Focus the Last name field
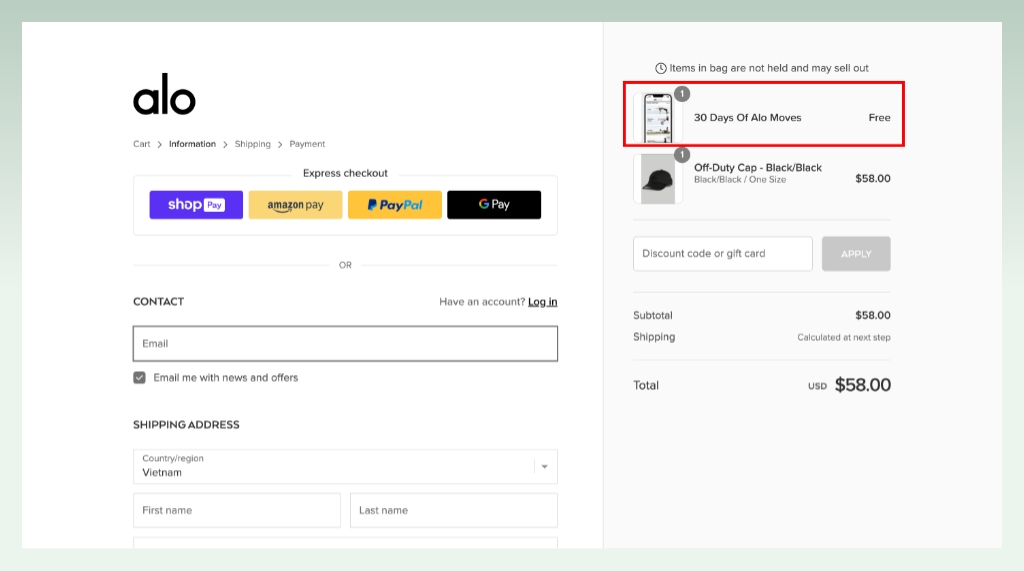This screenshot has height=571, width=1024. click(x=454, y=510)
